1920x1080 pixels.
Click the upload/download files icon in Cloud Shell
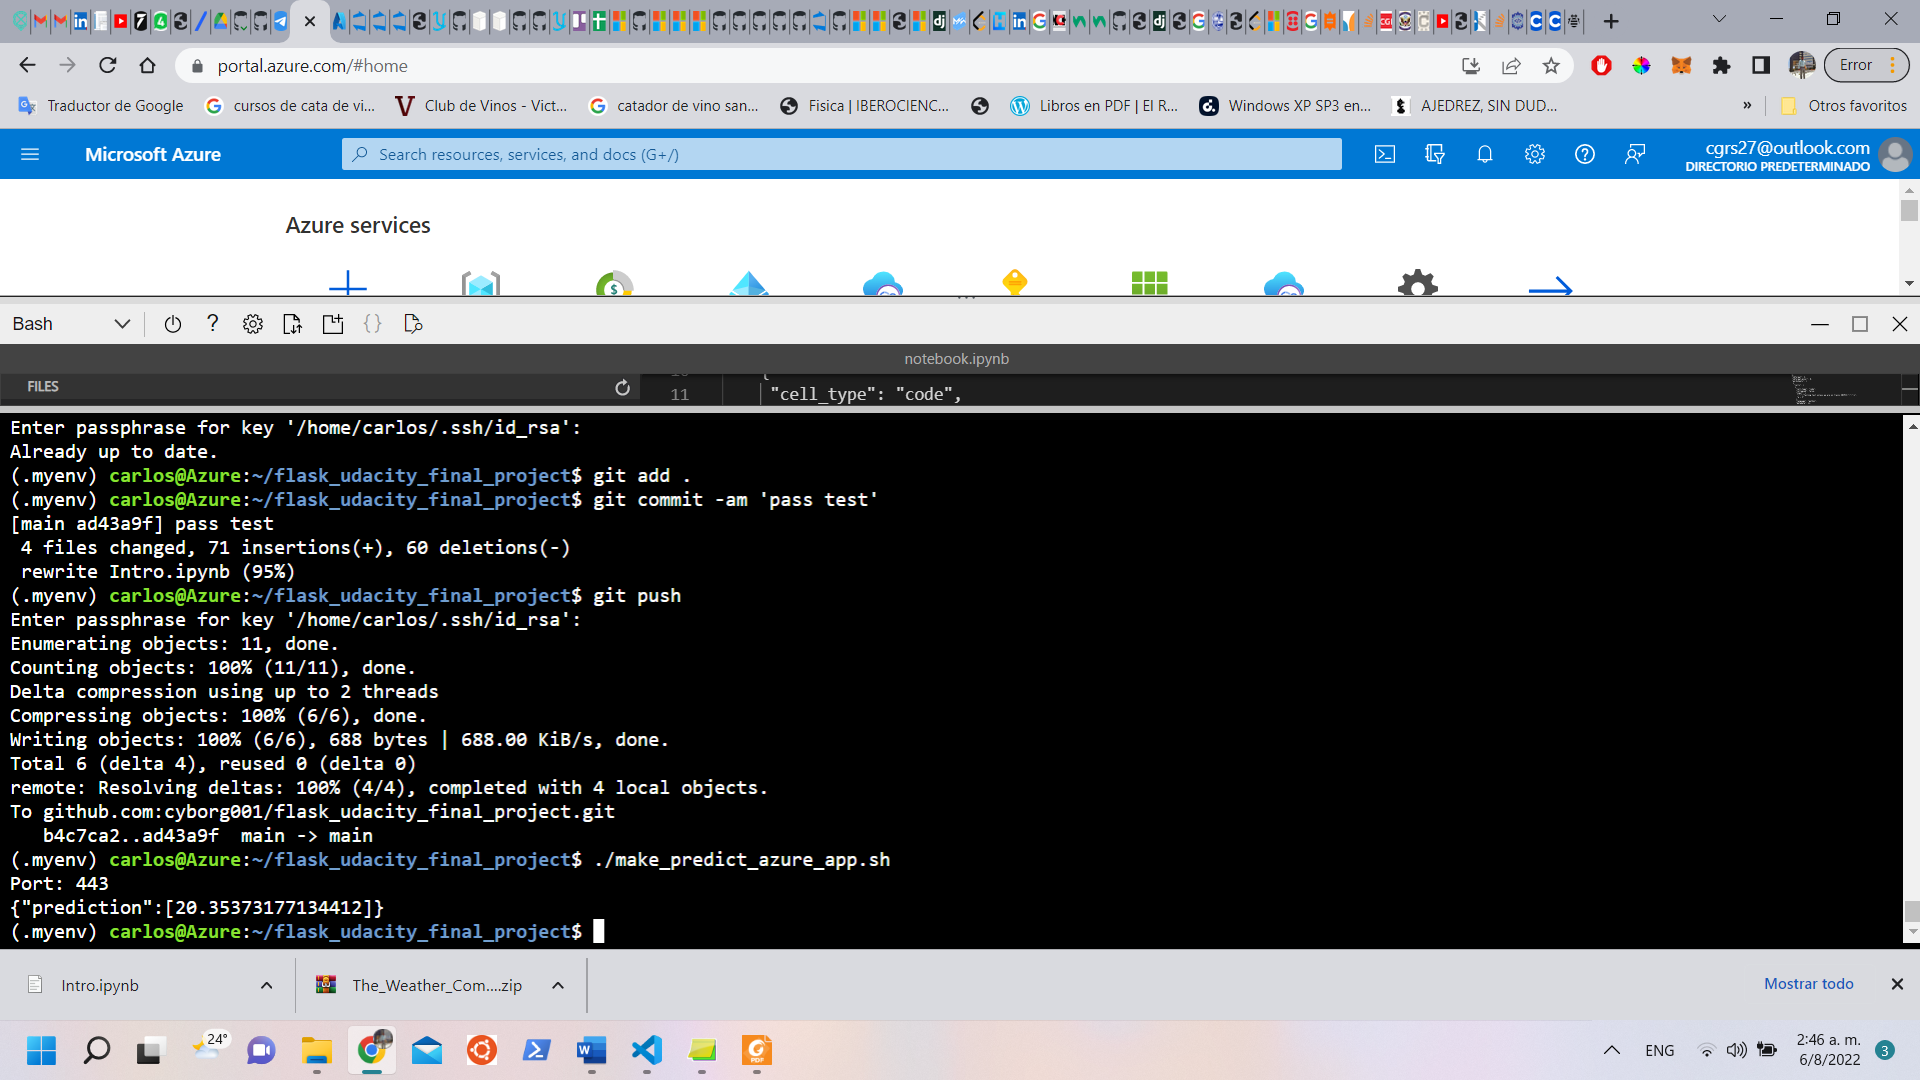(x=292, y=323)
